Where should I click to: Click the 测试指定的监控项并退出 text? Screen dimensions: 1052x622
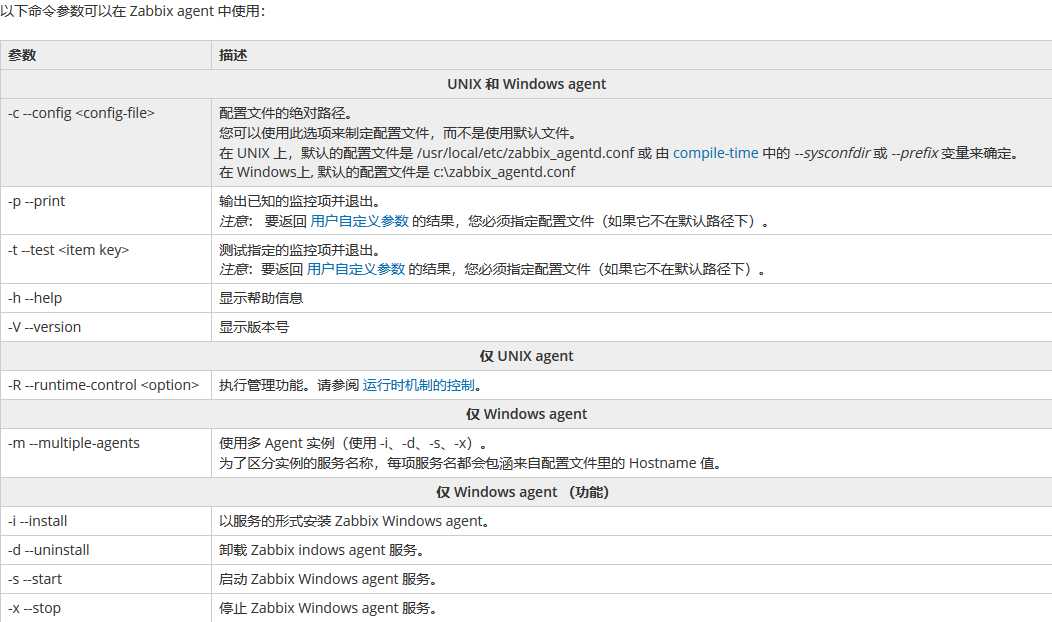click(x=300, y=250)
